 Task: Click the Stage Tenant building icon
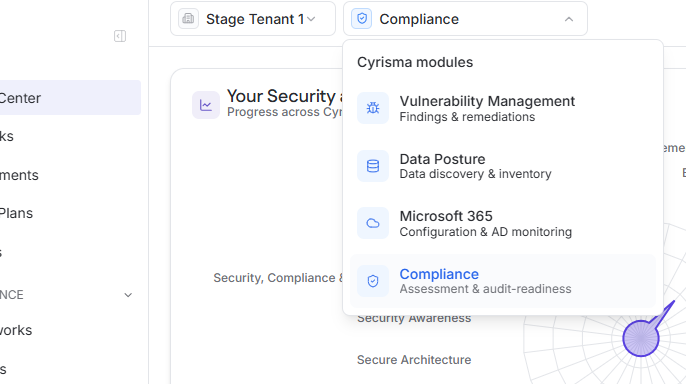point(189,19)
